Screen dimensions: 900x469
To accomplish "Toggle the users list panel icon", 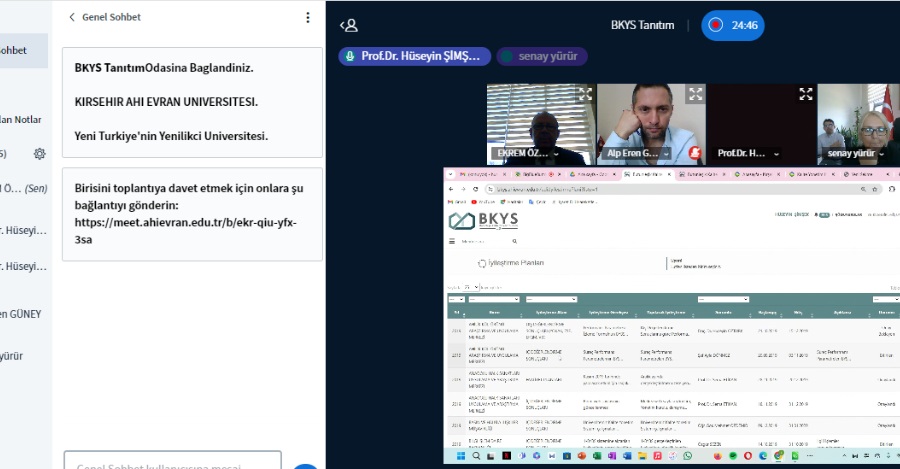I will tap(348, 25).
